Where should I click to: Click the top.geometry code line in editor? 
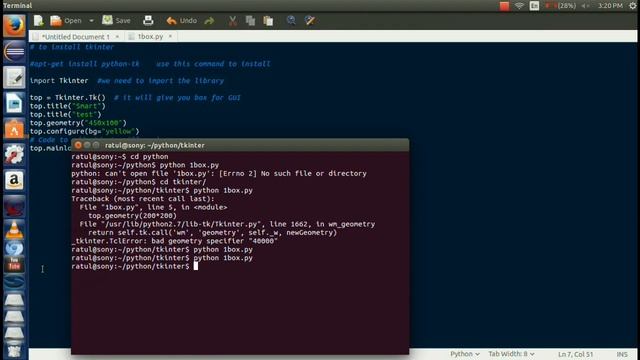point(78,123)
